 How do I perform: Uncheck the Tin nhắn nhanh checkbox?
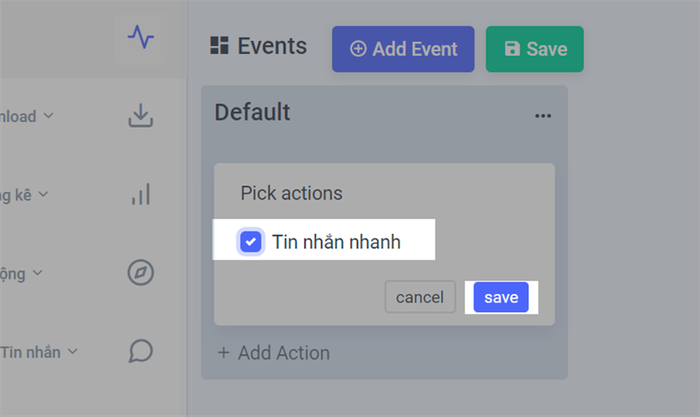[x=250, y=242]
